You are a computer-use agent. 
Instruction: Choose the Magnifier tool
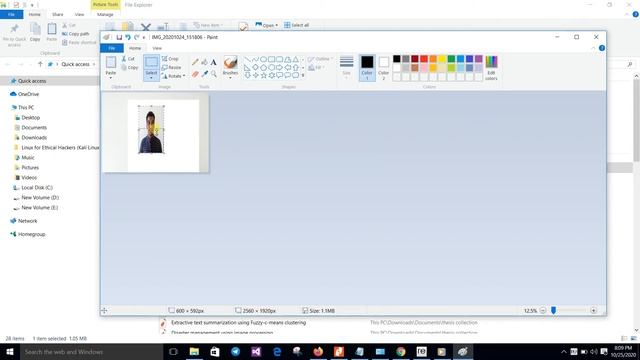point(213,74)
